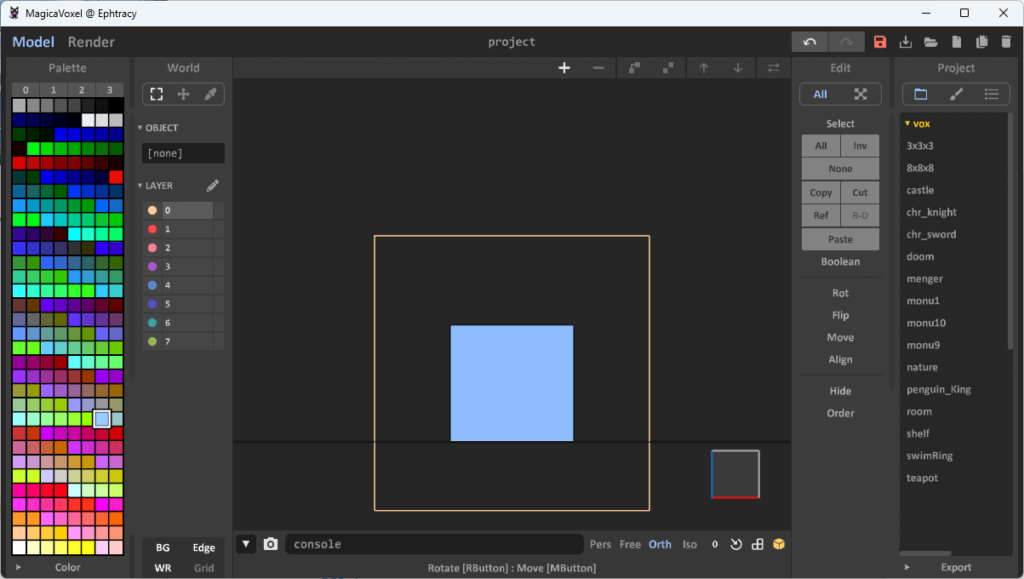
Task: Click the group objects icon
Action: pyautogui.click(x=634, y=68)
